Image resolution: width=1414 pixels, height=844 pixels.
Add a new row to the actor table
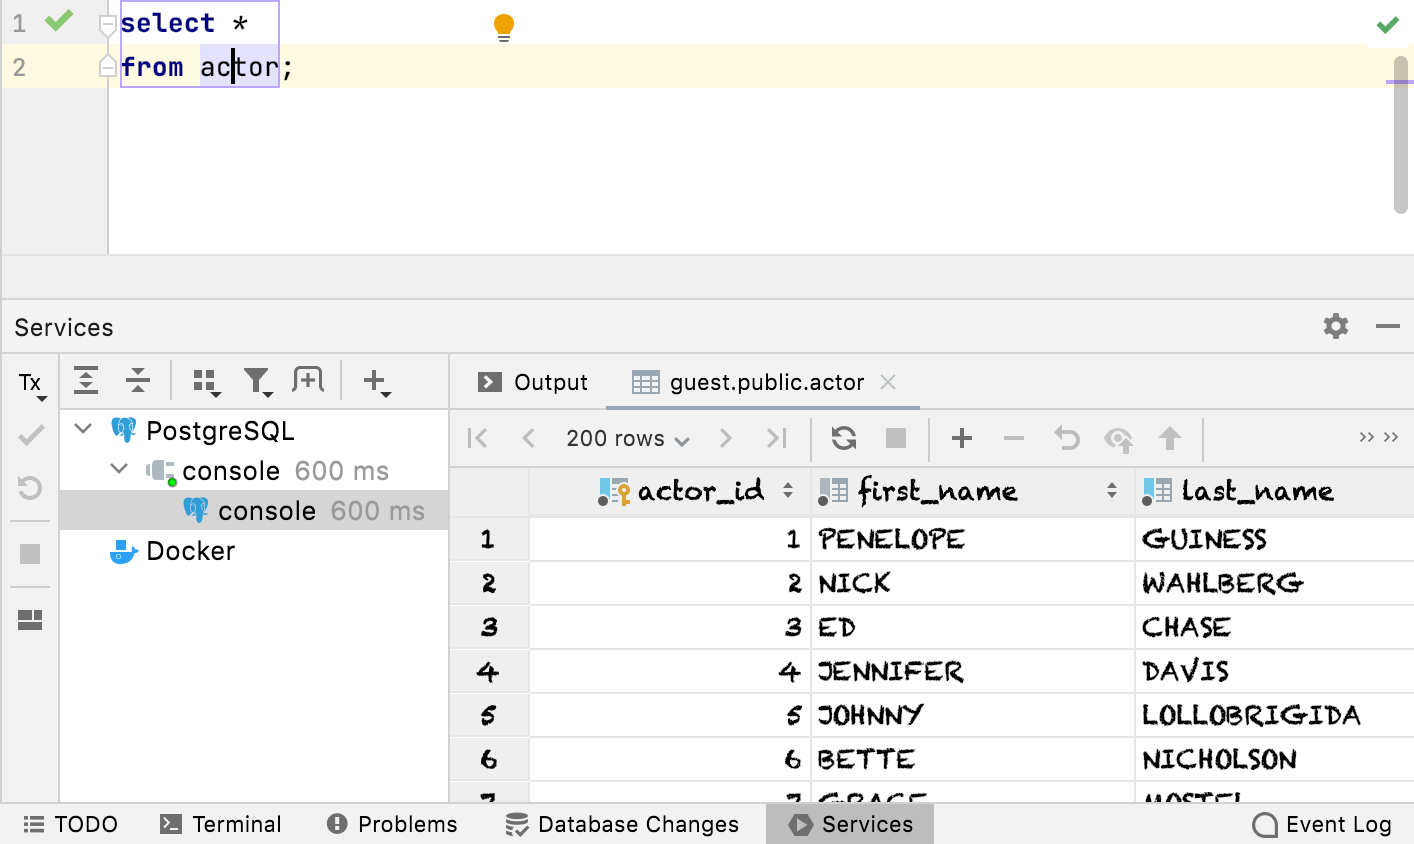point(961,438)
